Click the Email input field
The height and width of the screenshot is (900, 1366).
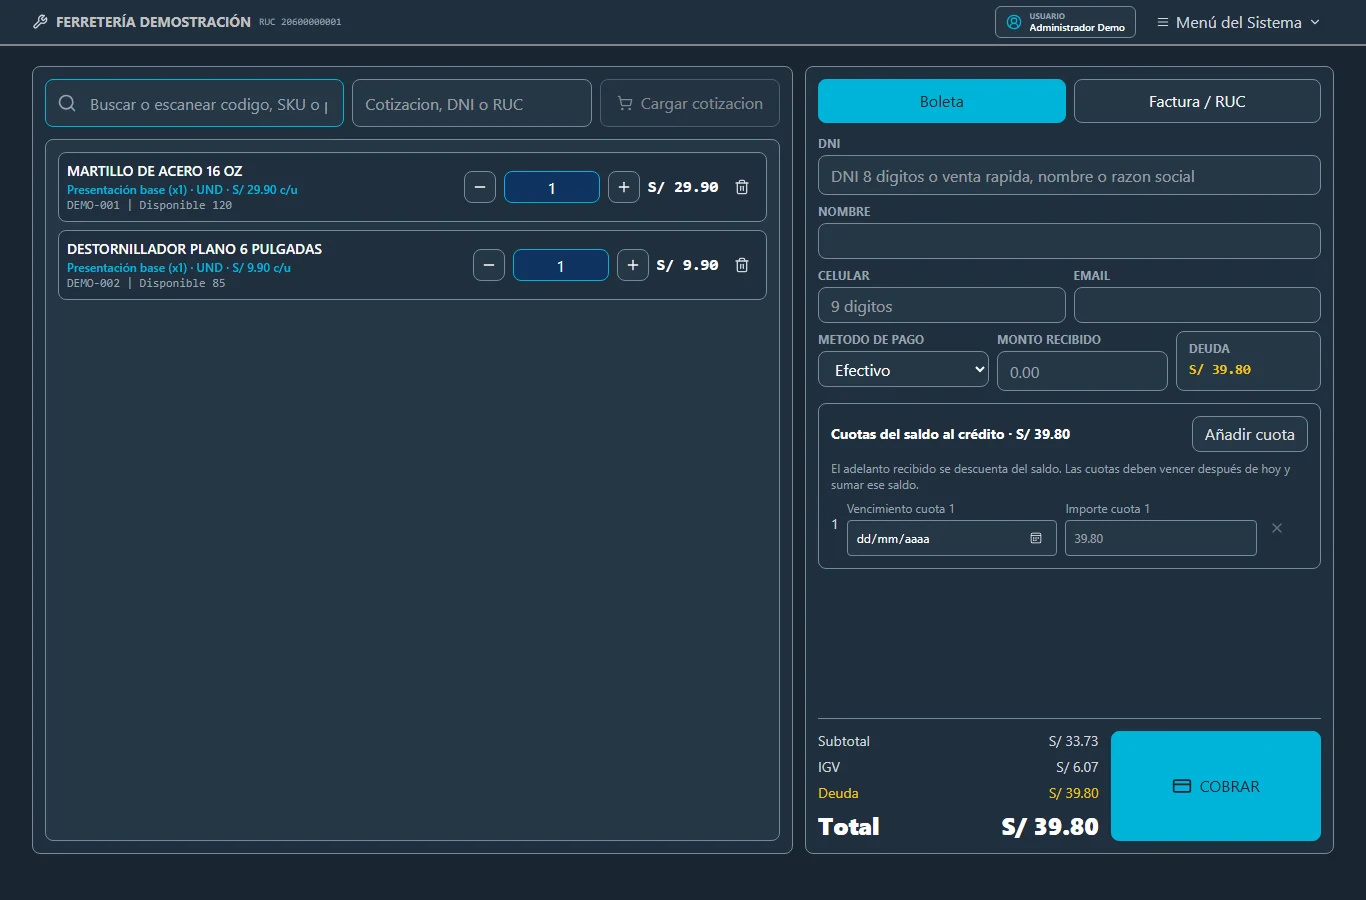click(x=1197, y=305)
